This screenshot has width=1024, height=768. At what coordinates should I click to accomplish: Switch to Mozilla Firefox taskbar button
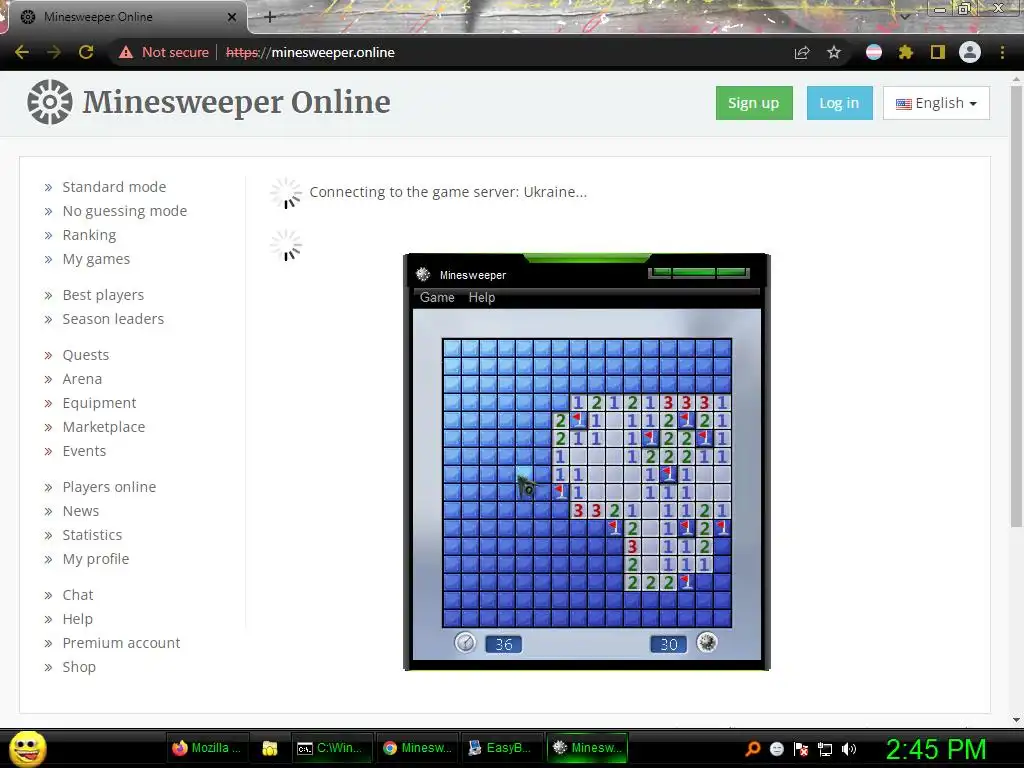click(206, 748)
